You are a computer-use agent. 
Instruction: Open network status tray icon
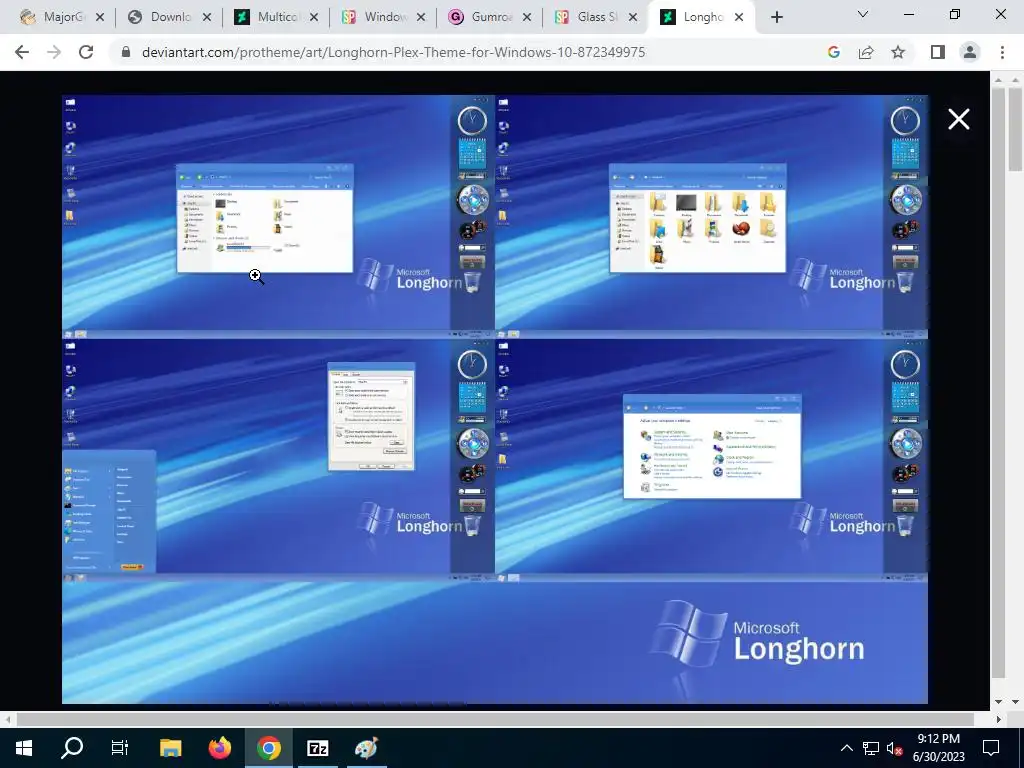[871, 748]
